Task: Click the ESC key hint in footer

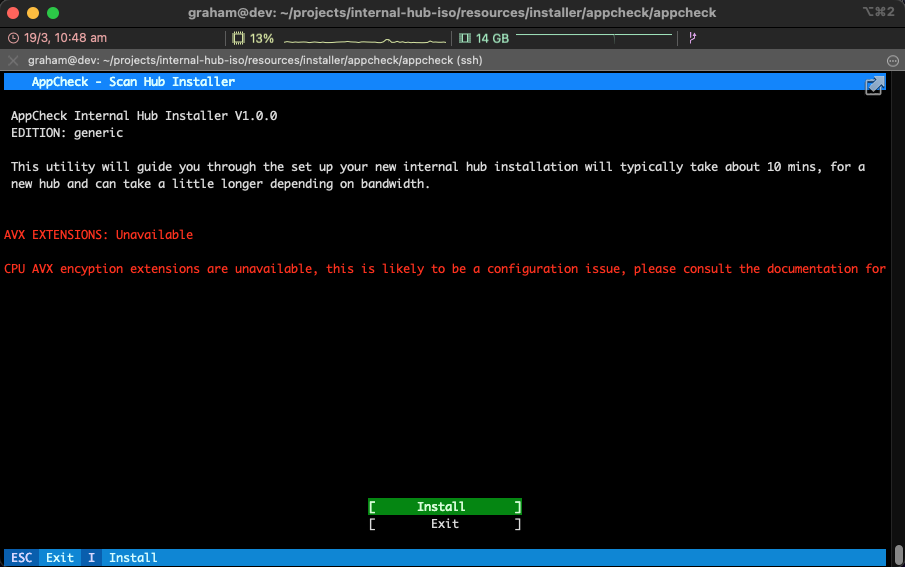Action: 22,557
